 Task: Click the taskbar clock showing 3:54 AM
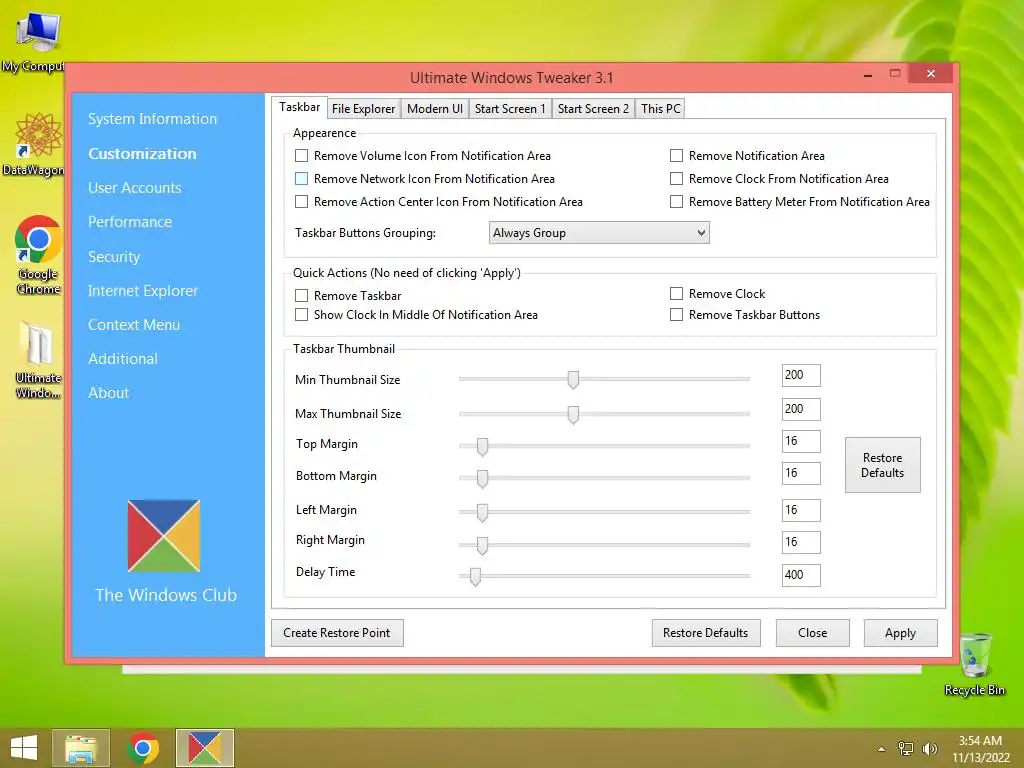tap(980, 748)
